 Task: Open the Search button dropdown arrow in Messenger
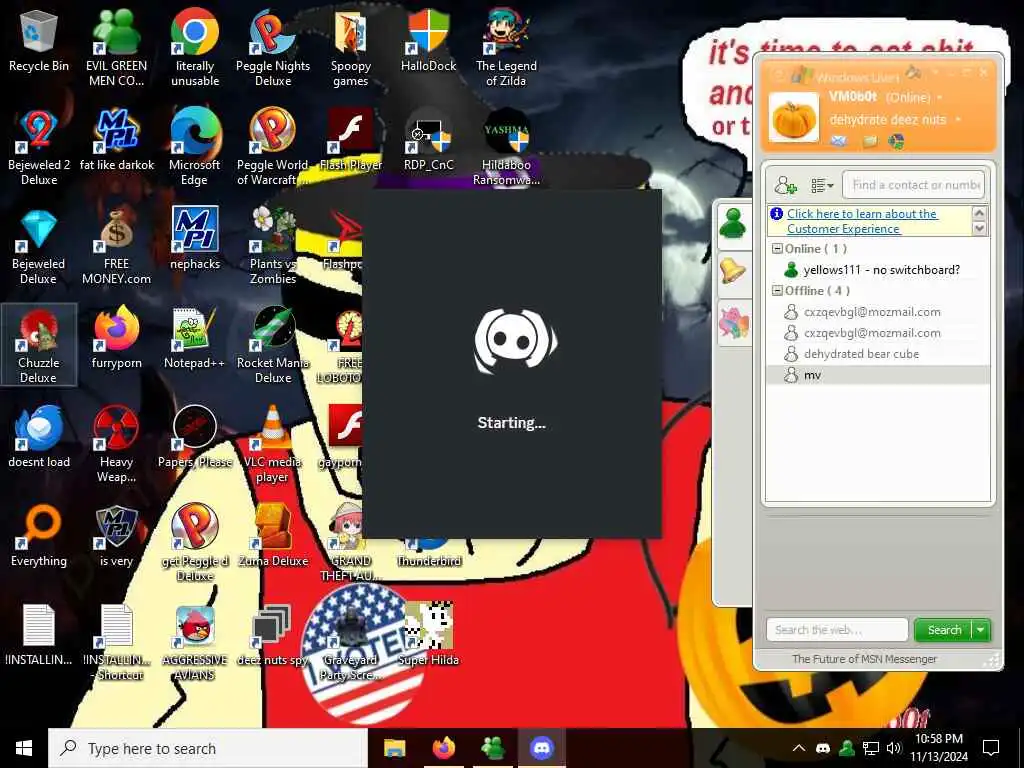981,630
